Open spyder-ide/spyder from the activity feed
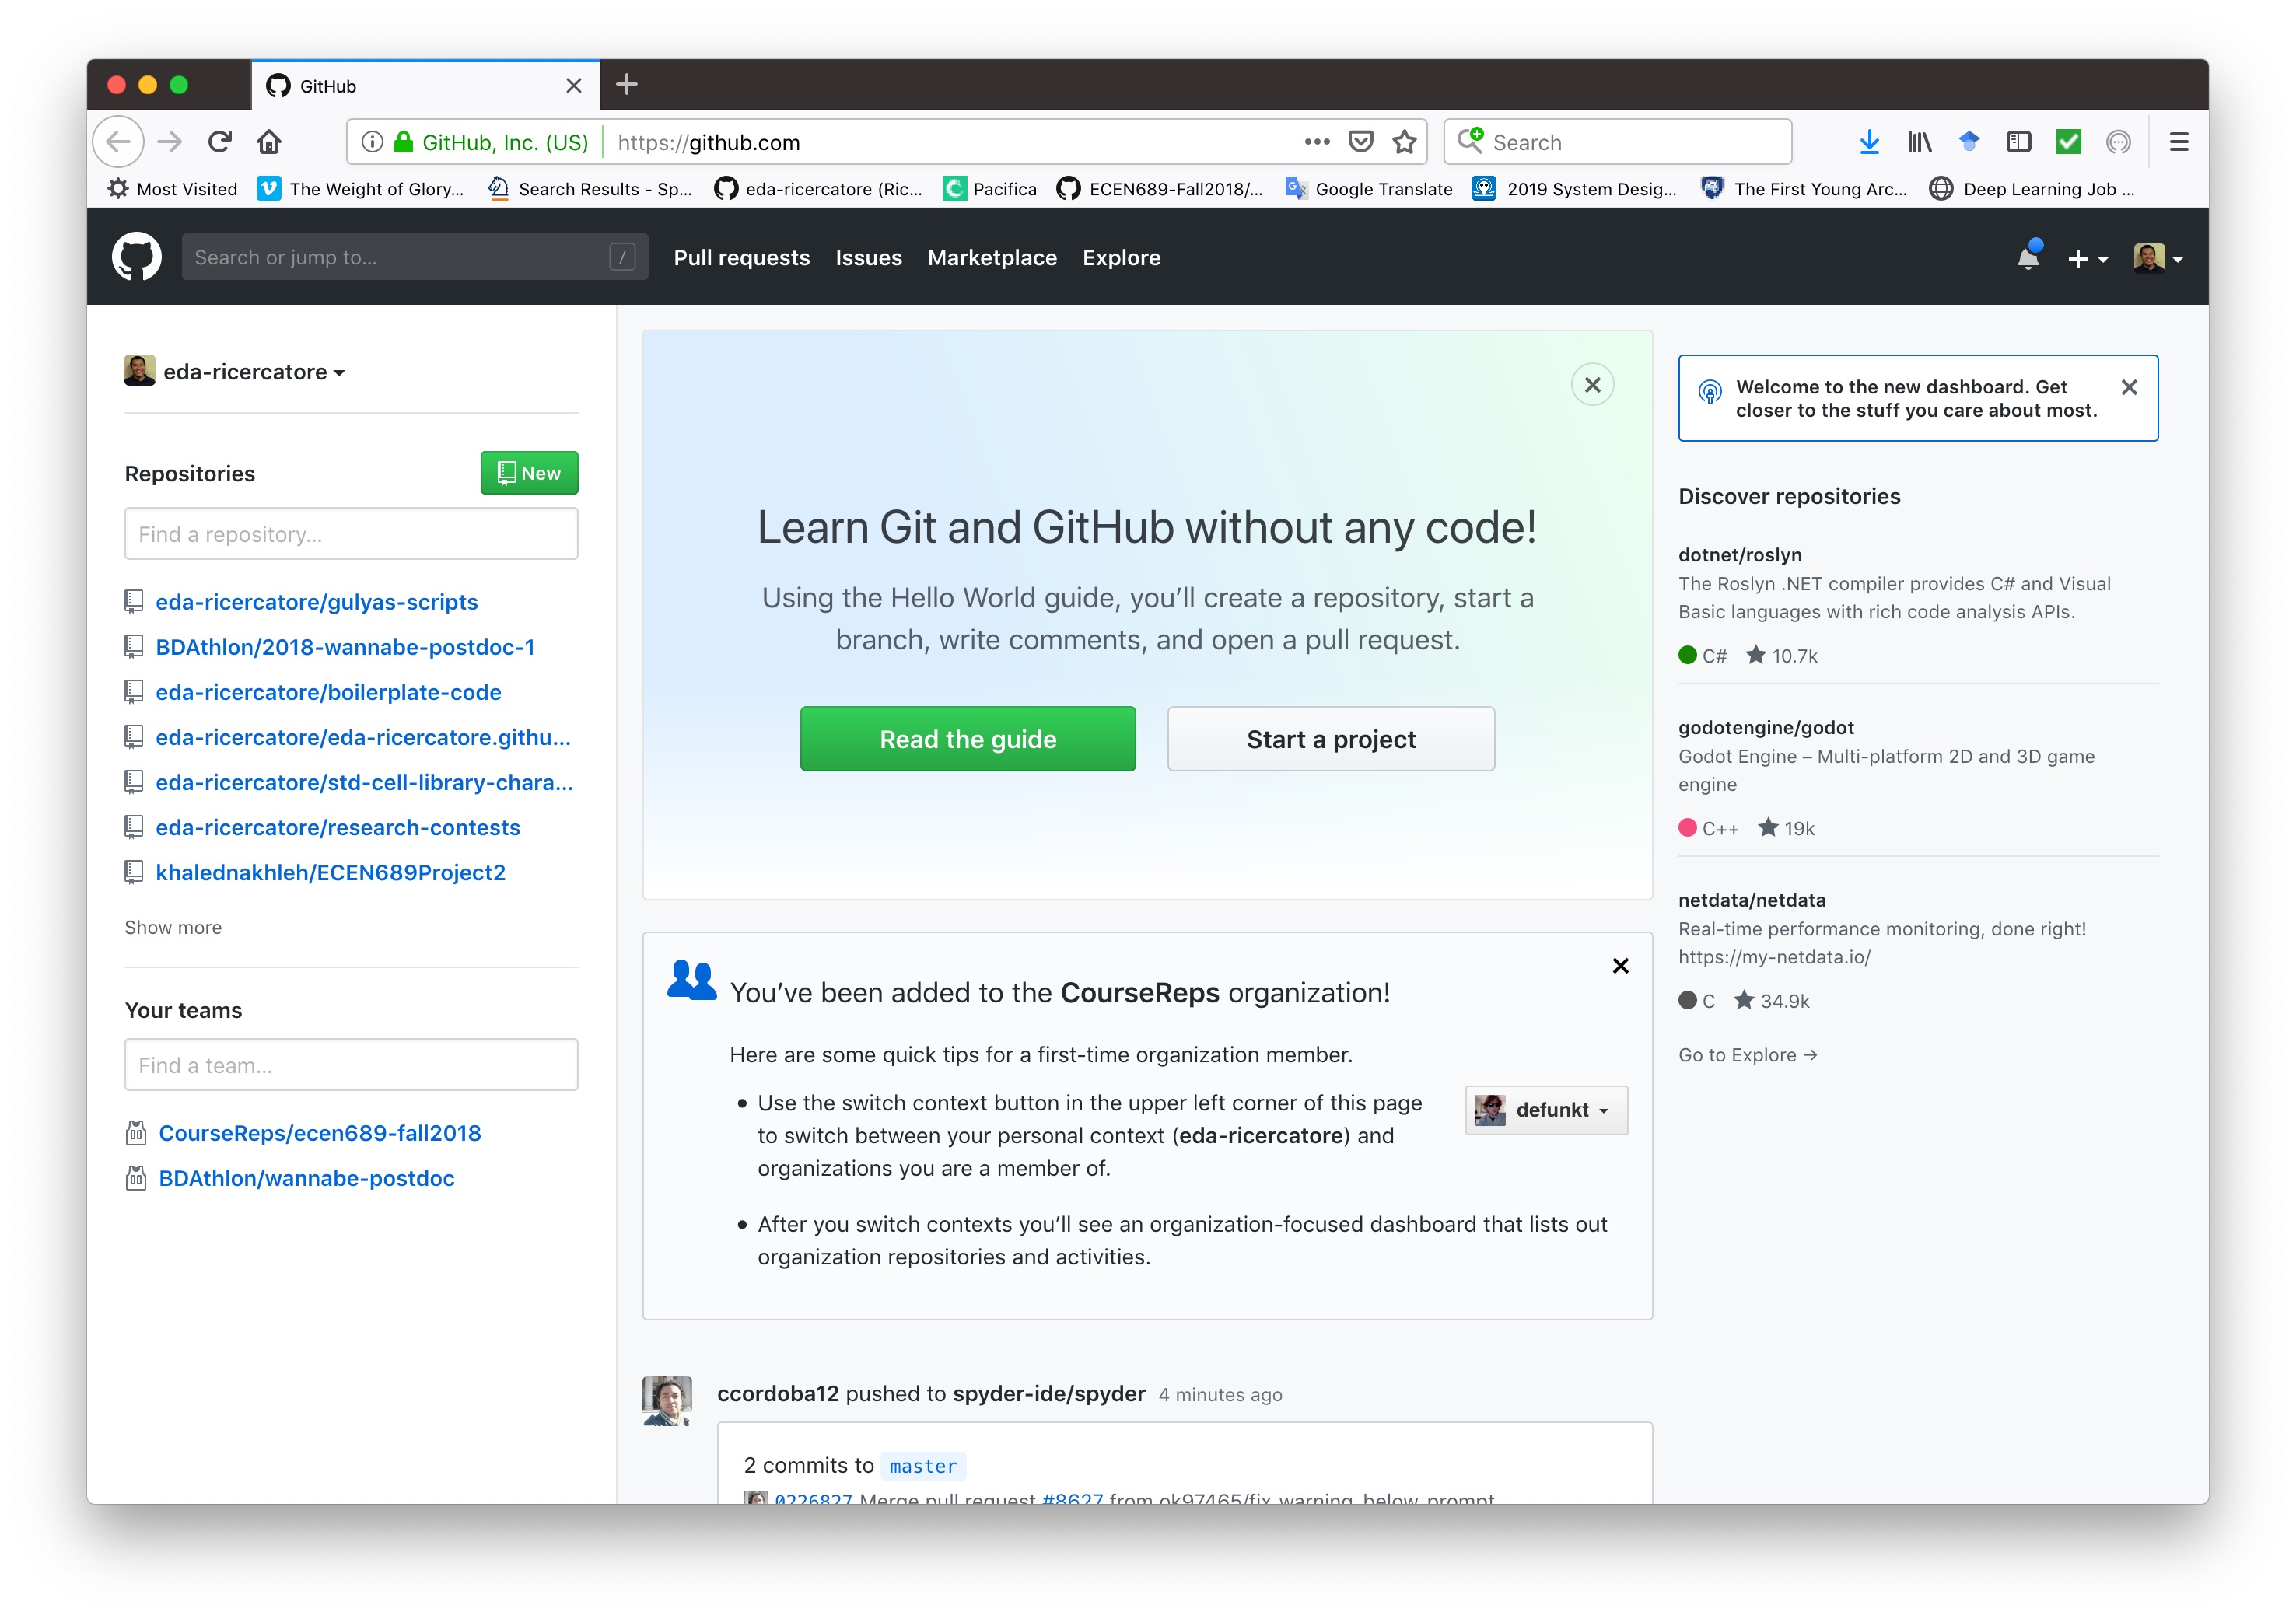This screenshot has height=1619, width=2296. [x=1048, y=1394]
